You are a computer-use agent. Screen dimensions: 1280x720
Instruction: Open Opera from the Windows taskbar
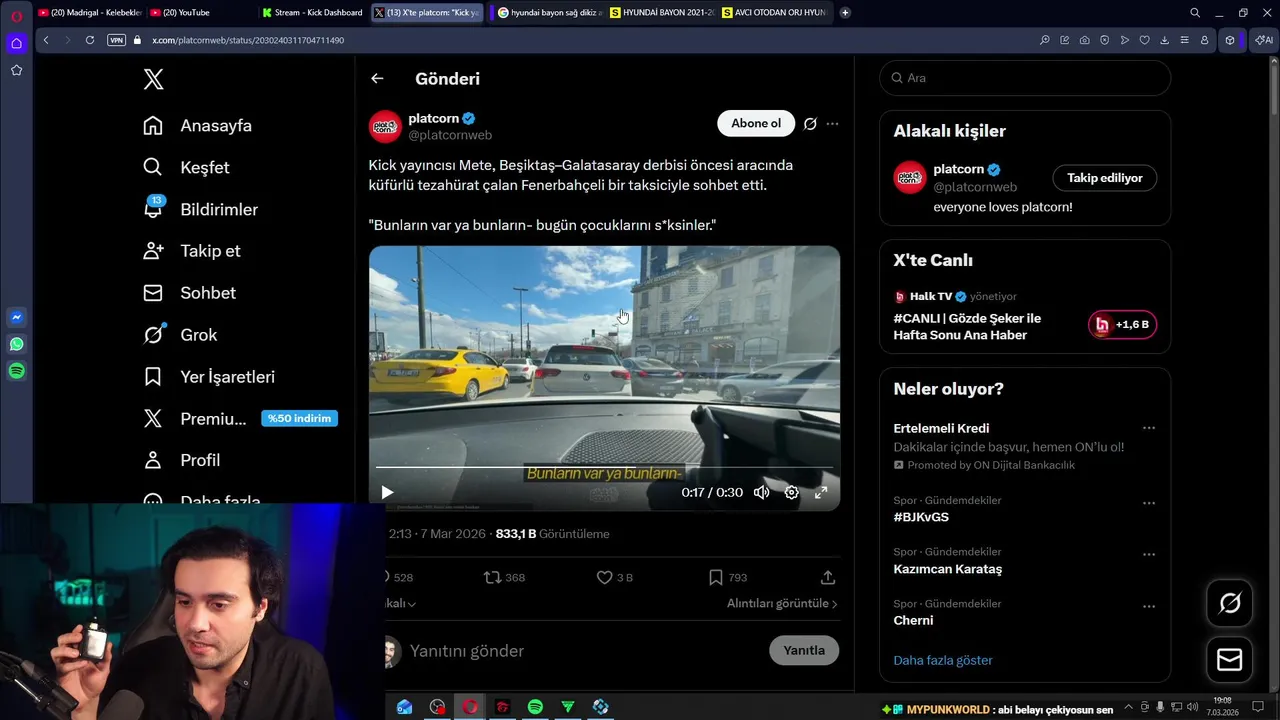click(470, 706)
